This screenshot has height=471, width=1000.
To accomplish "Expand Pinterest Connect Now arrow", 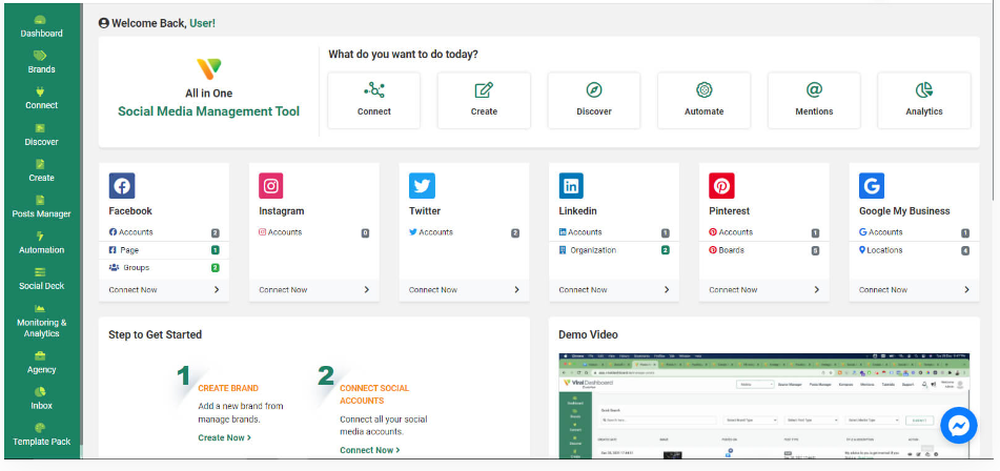I will coord(817,289).
